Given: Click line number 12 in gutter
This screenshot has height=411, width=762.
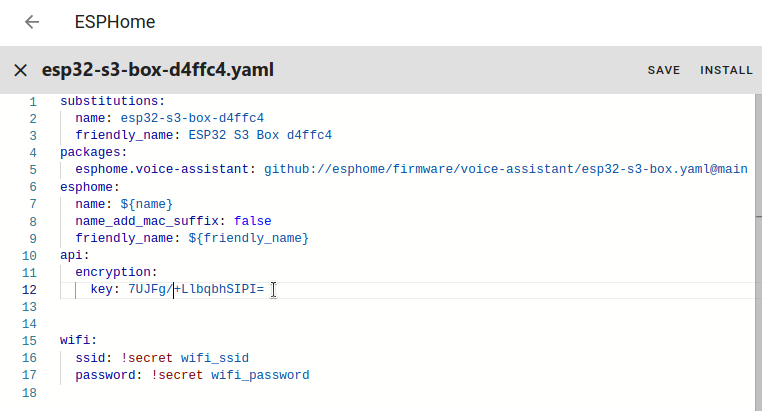Looking at the screenshot, I should click(30, 290).
